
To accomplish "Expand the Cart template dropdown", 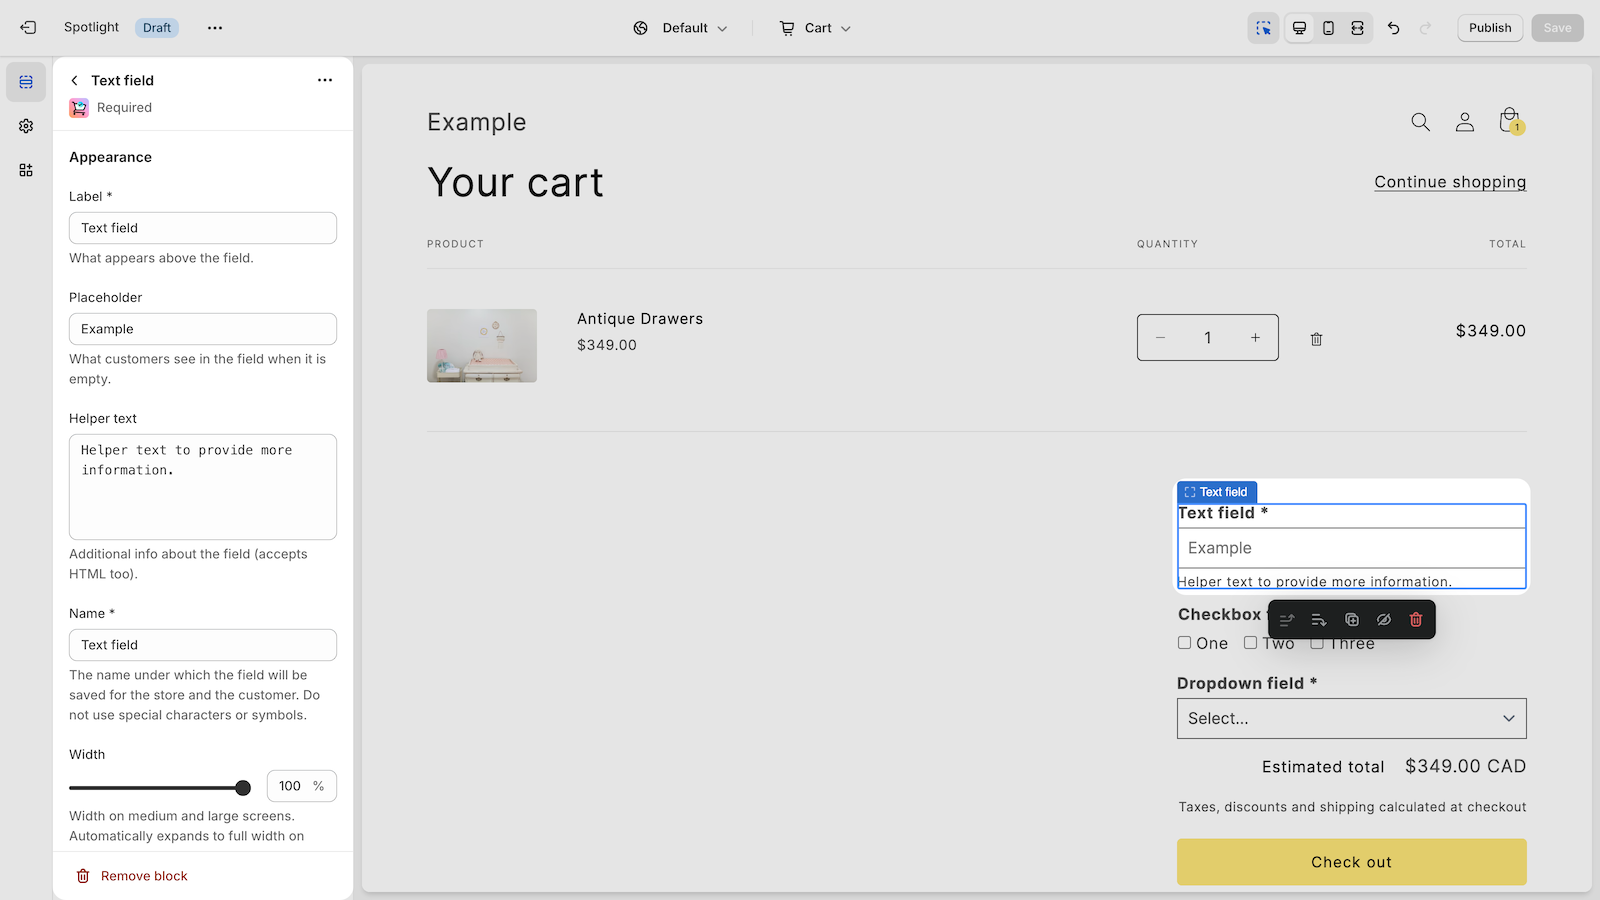I will 815,28.
